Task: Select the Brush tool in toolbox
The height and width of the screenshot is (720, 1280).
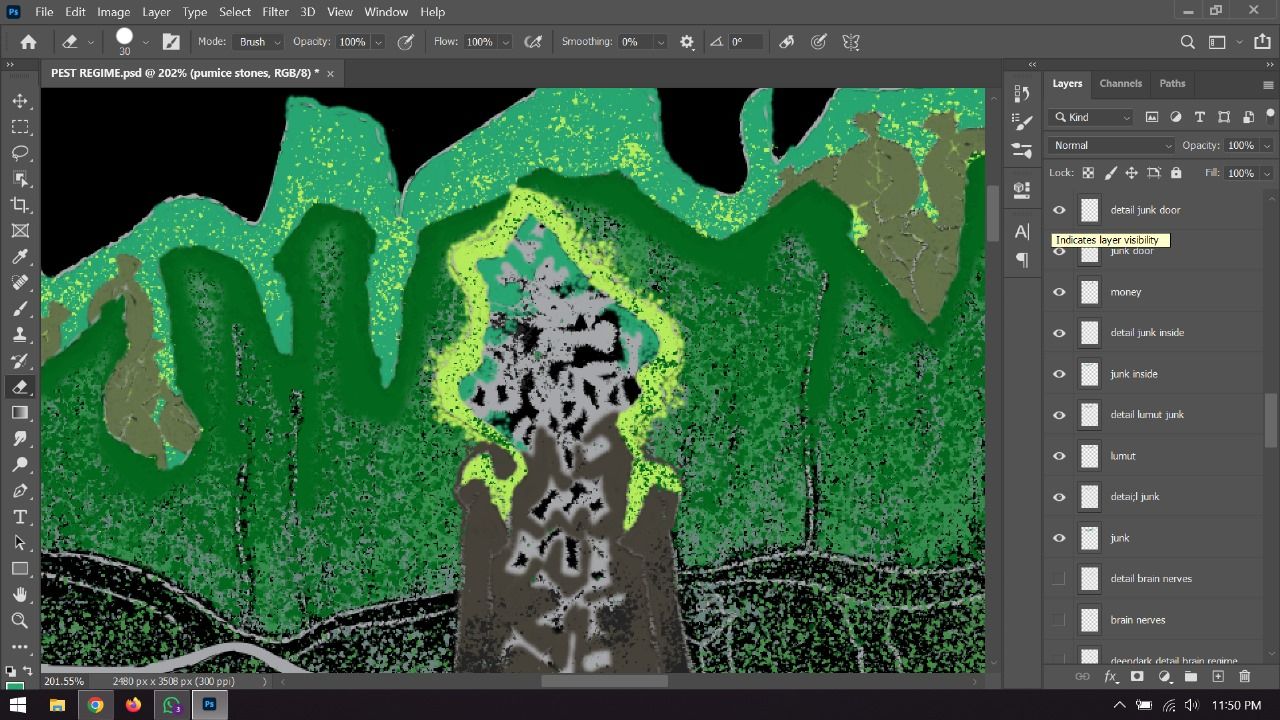Action: 20,309
